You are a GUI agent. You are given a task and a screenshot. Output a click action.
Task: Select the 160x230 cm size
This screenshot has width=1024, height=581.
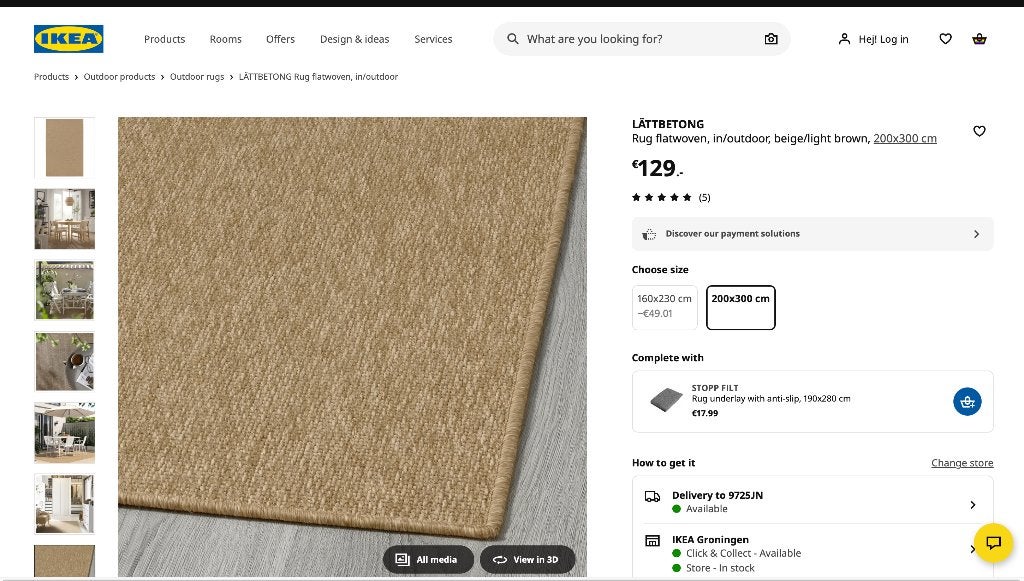665,307
